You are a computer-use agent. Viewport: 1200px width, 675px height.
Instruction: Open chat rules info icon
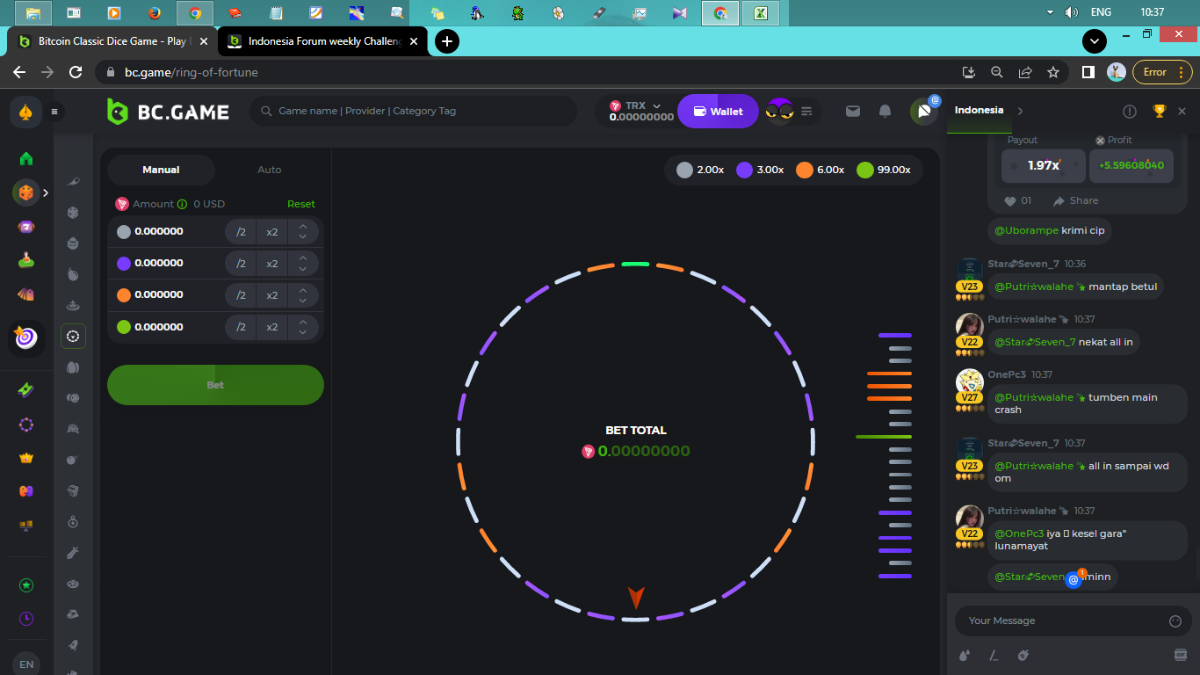click(x=1130, y=111)
